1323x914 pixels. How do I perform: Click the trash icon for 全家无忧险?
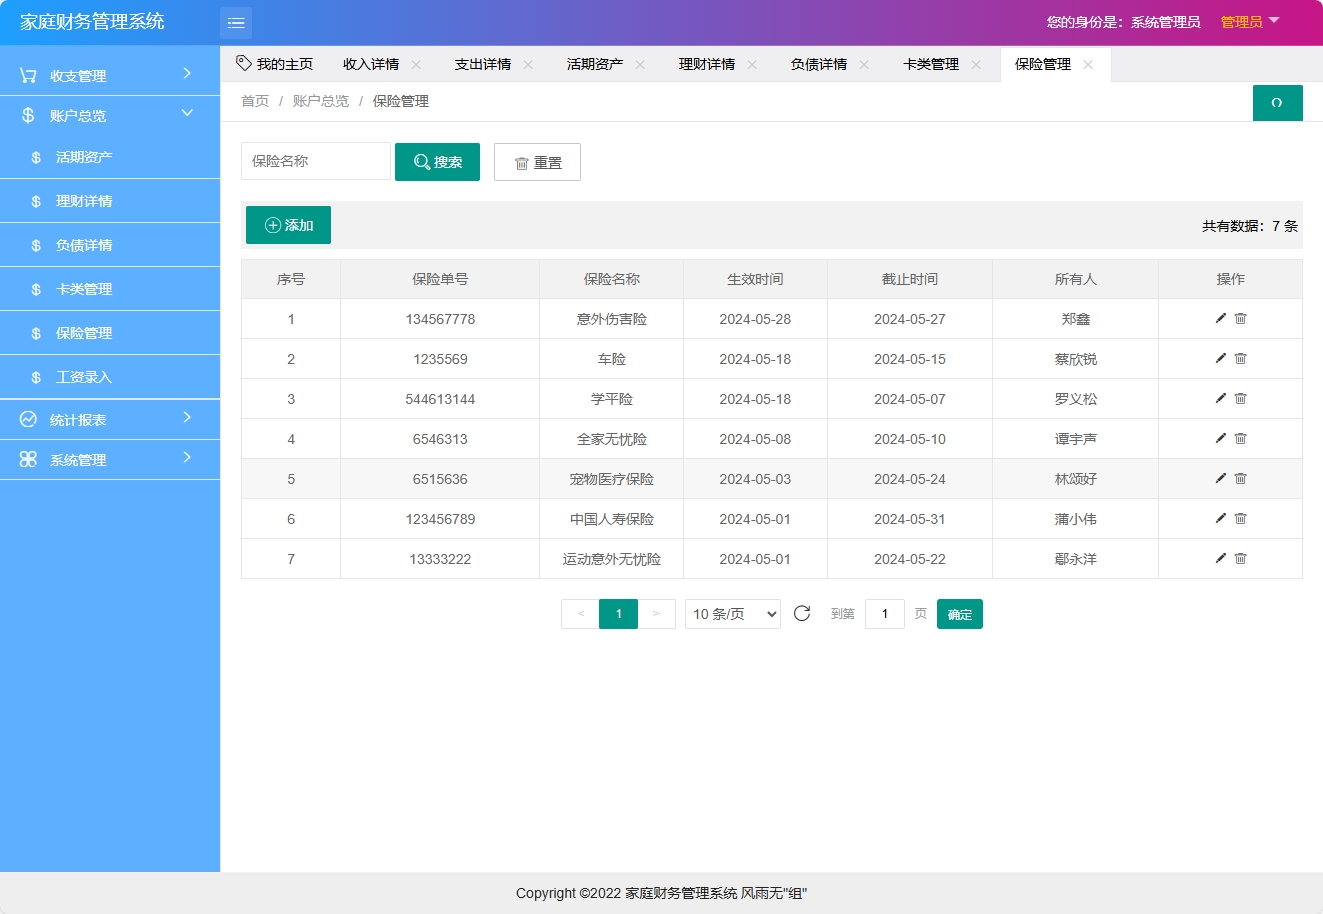(1240, 438)
